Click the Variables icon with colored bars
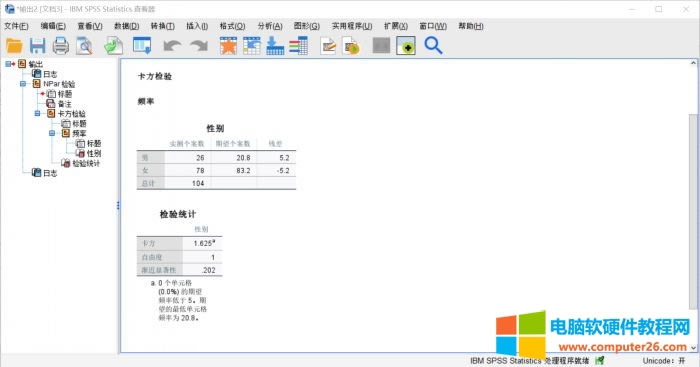Screen dimensions: 700x367 298,46
